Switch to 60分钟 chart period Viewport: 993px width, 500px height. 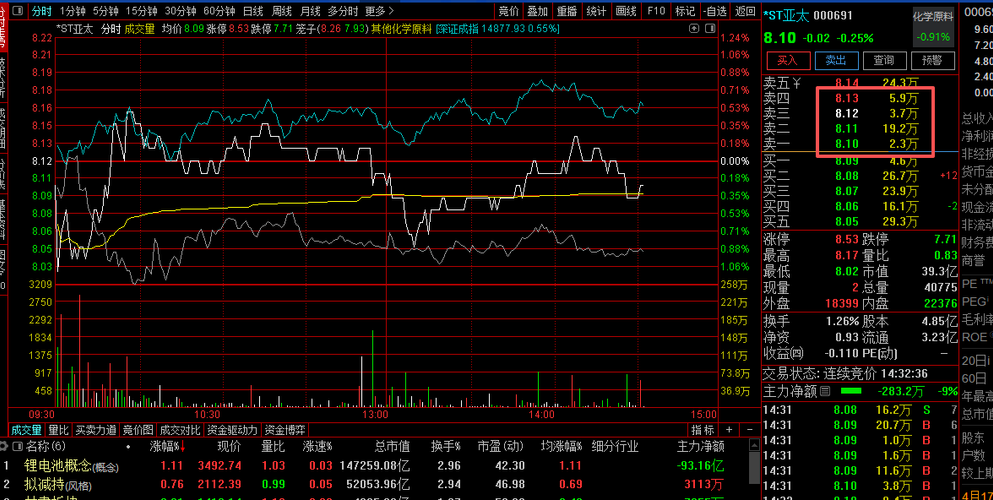pos(219,11)
